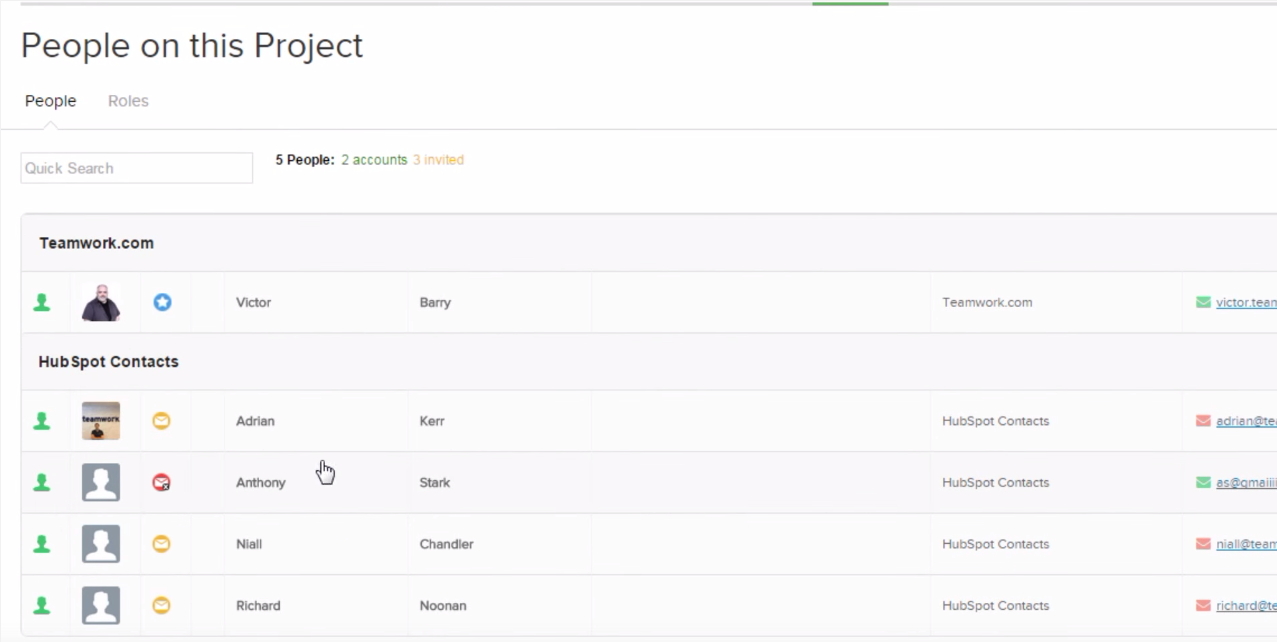Open Adrian Kerr's profile photo
1277x642 pixels.
coord(101,421)
